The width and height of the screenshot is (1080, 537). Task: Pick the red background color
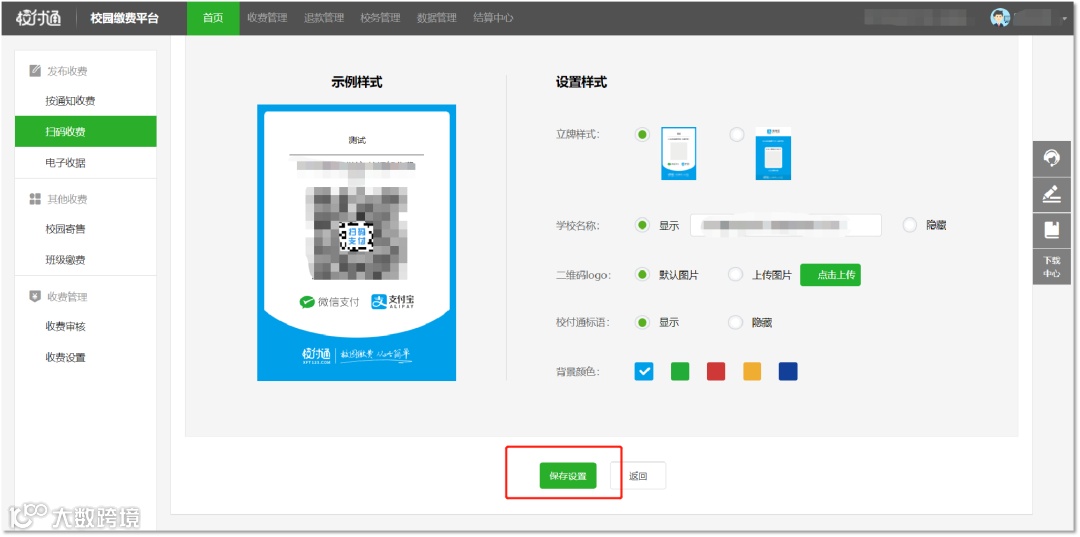point(716,372)
